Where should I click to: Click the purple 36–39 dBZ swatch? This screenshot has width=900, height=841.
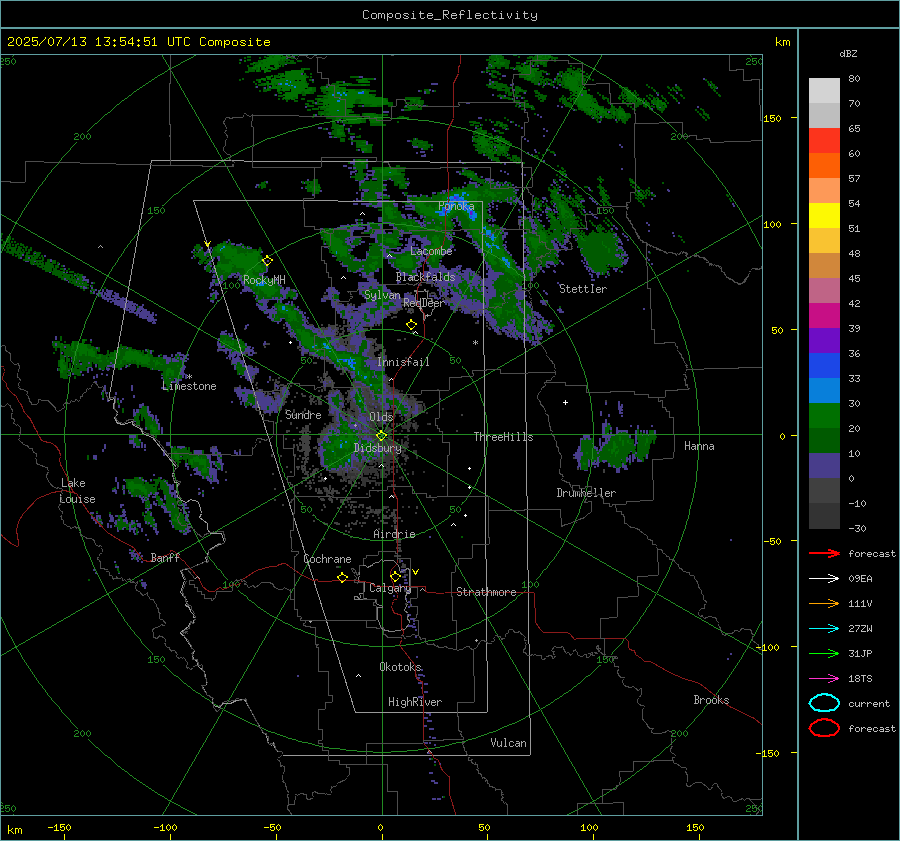[824, 341]
